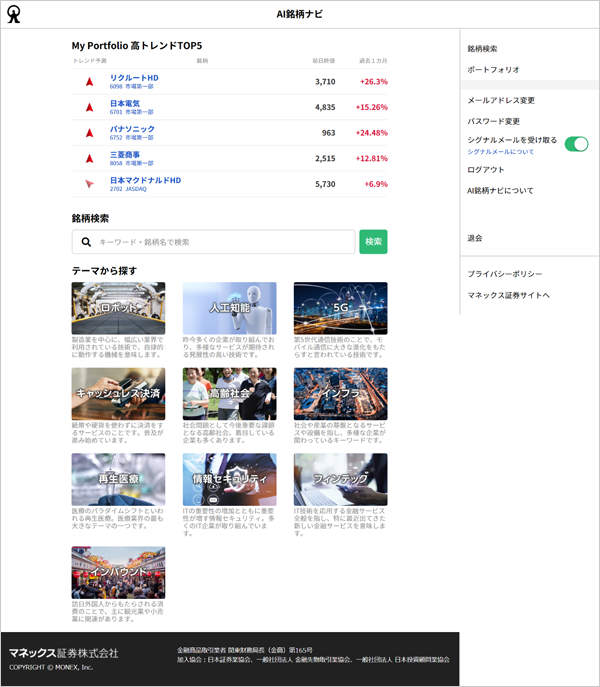Click the 前日終値 column header
This screenshot has width=600, height=687.
[x=323, y=60]
